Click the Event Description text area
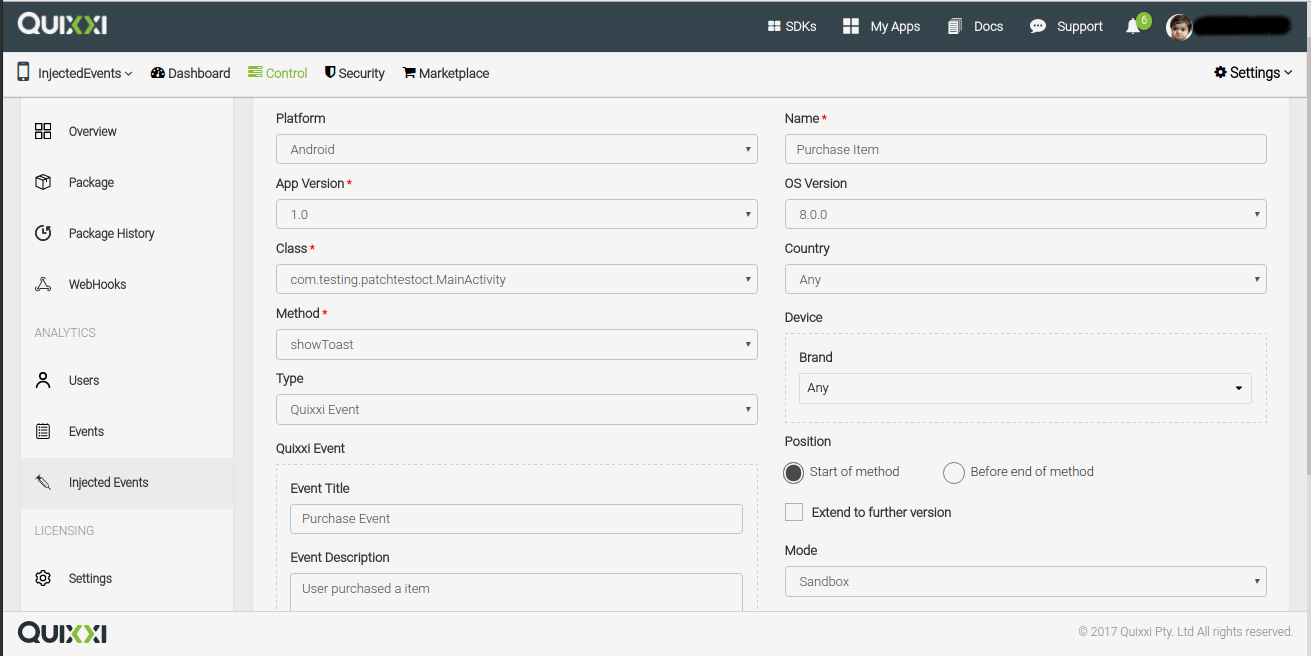This screenshot has height=656, width=1311. (x=516, y=592)
